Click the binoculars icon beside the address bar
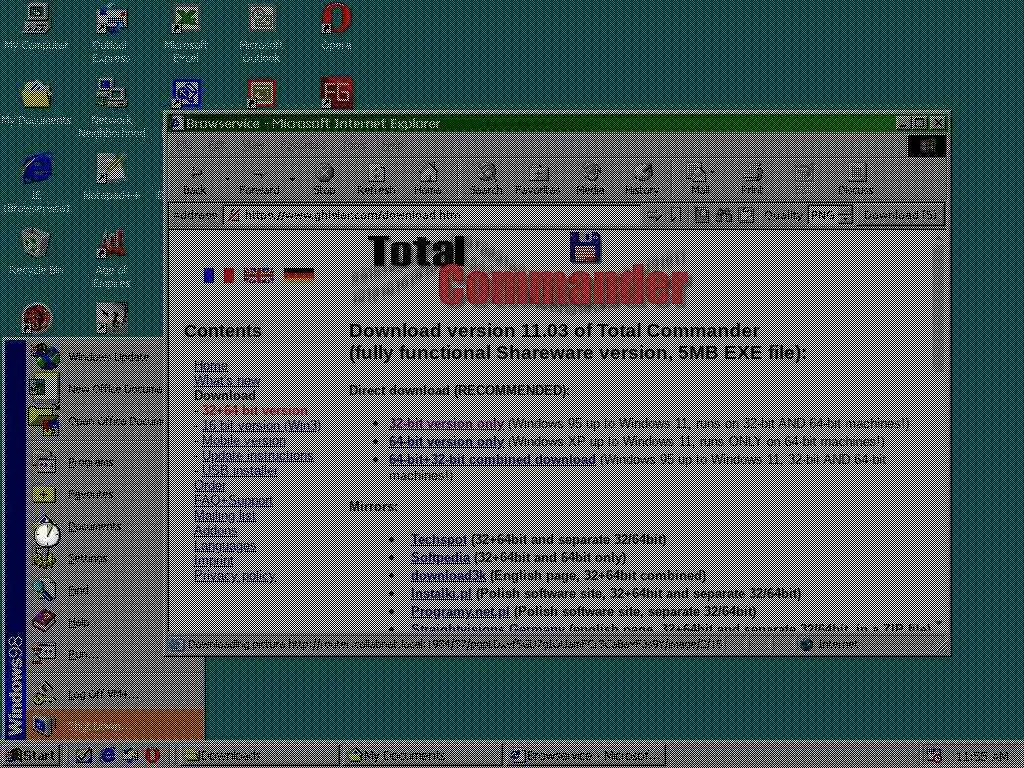Screen dimensions: 1024x768 724,215
